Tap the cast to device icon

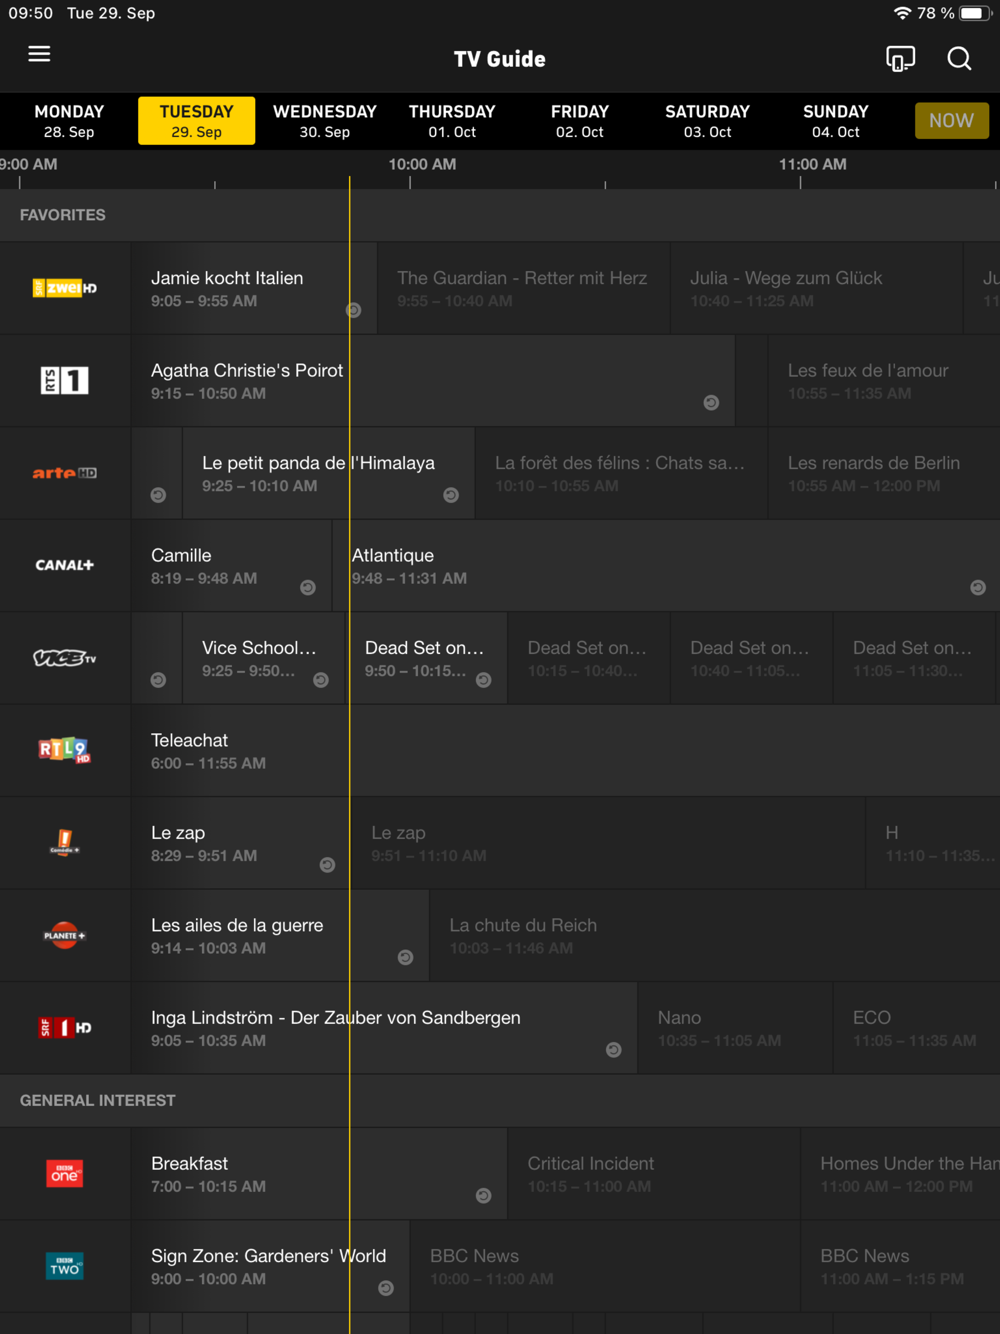point(900,59)
